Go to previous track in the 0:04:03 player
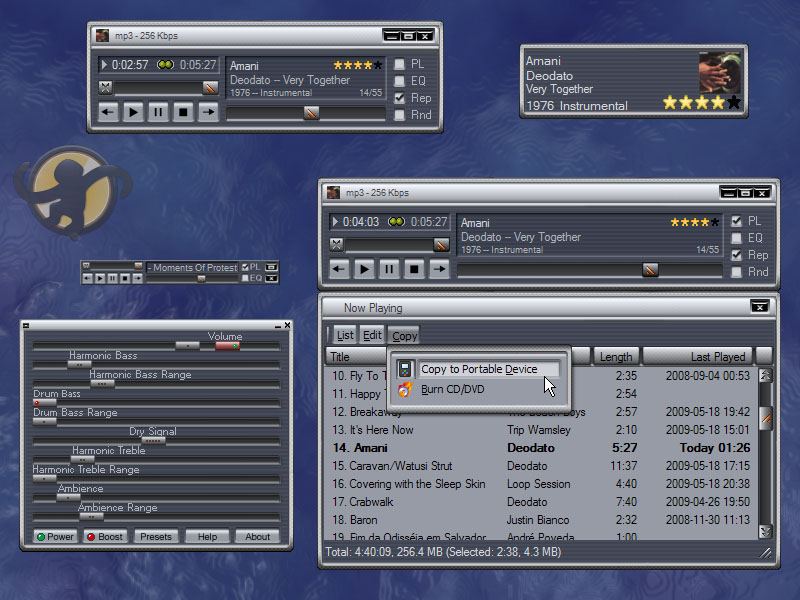This screenshot has height=600, width=800. click(x=339, y=269)
